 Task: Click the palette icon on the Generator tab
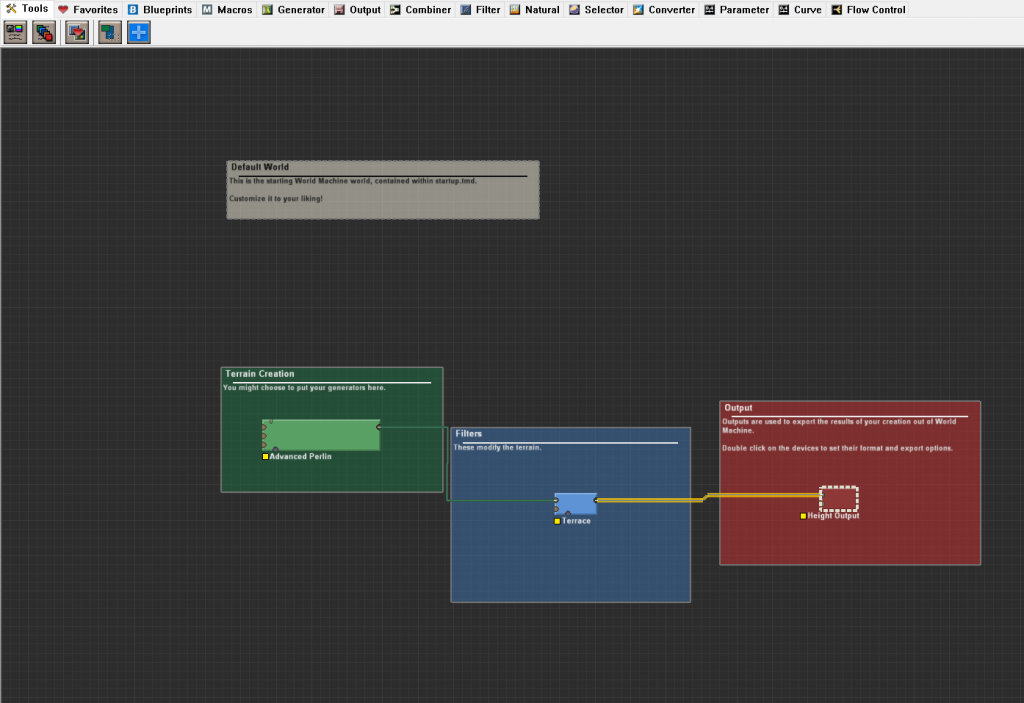[266, 9]
